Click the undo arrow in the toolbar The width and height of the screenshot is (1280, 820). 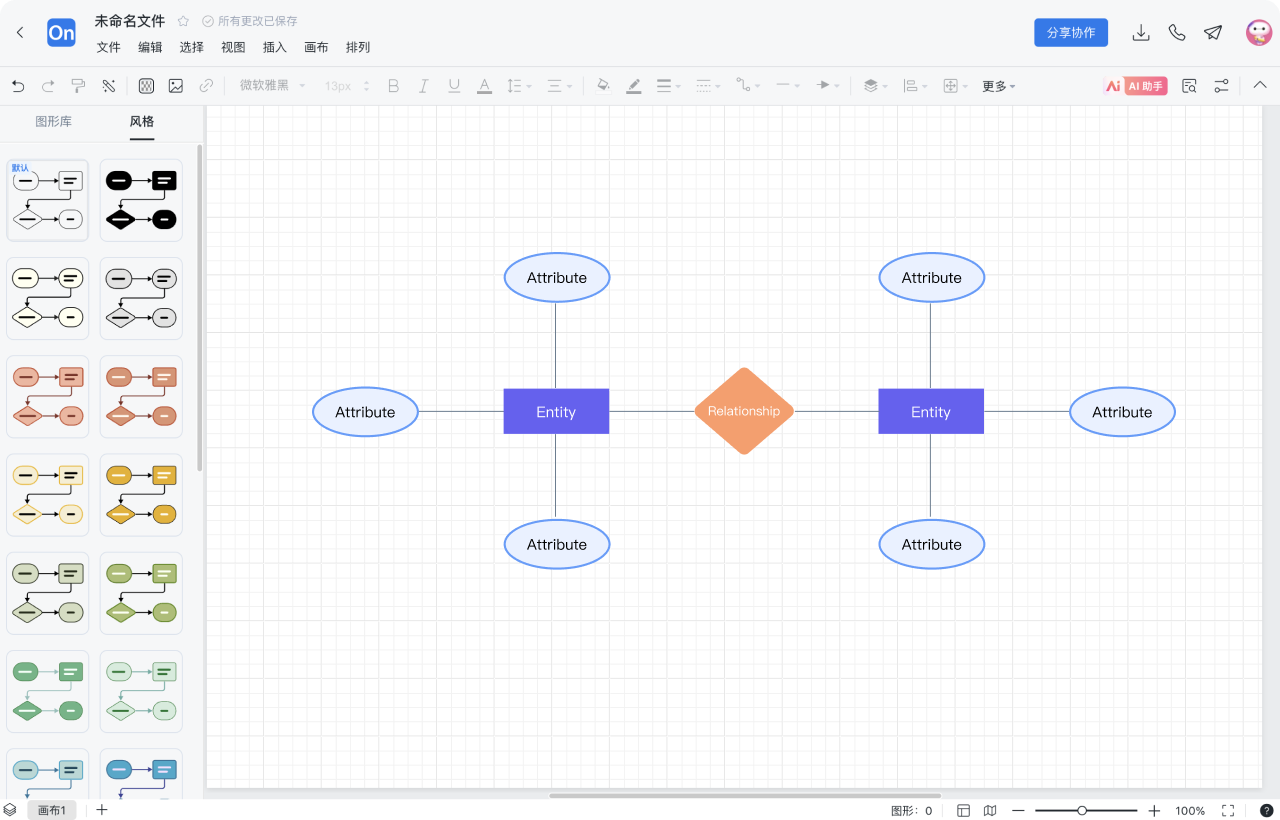[18, 86]
